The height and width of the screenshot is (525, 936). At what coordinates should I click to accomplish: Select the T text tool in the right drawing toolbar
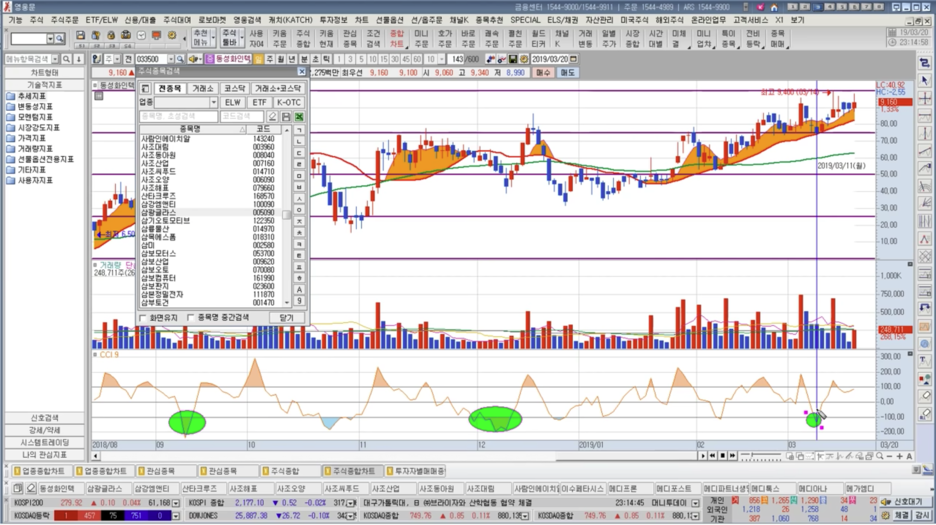(925, 360)
